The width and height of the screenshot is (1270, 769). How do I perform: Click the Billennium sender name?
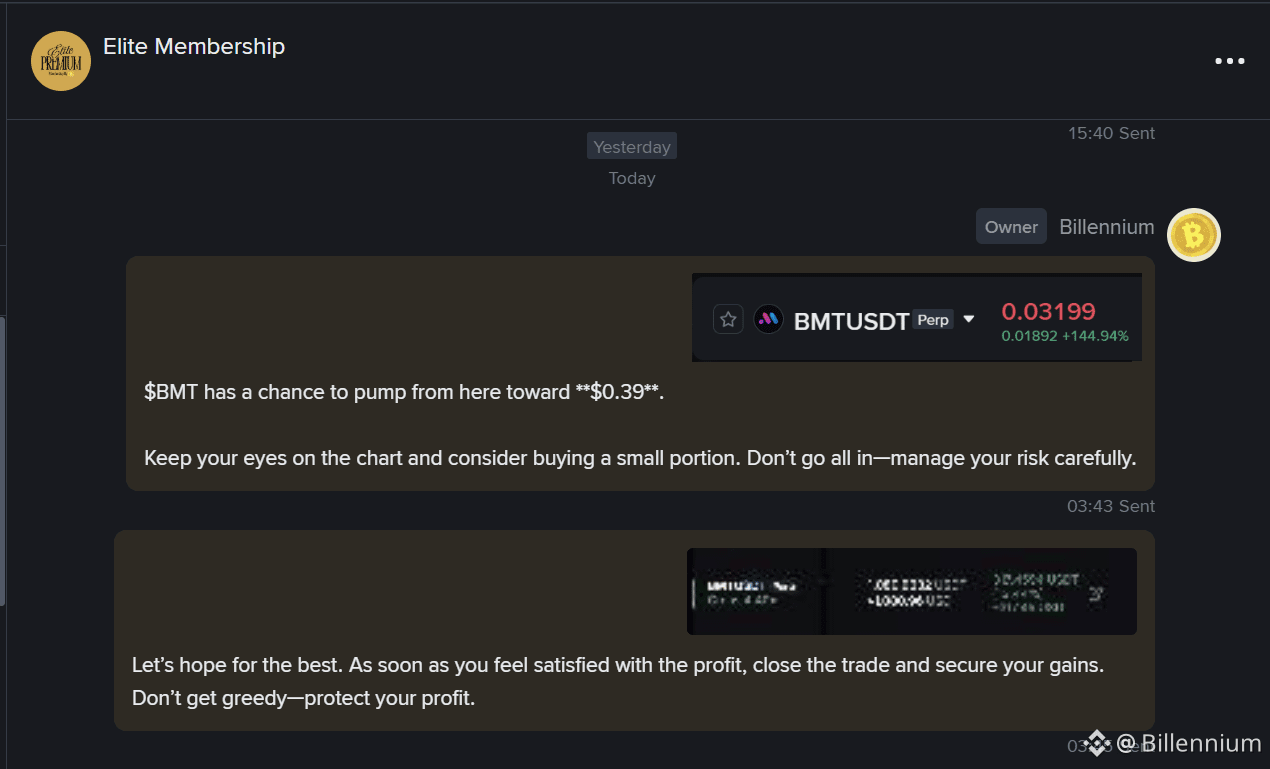click(1107, 227)
